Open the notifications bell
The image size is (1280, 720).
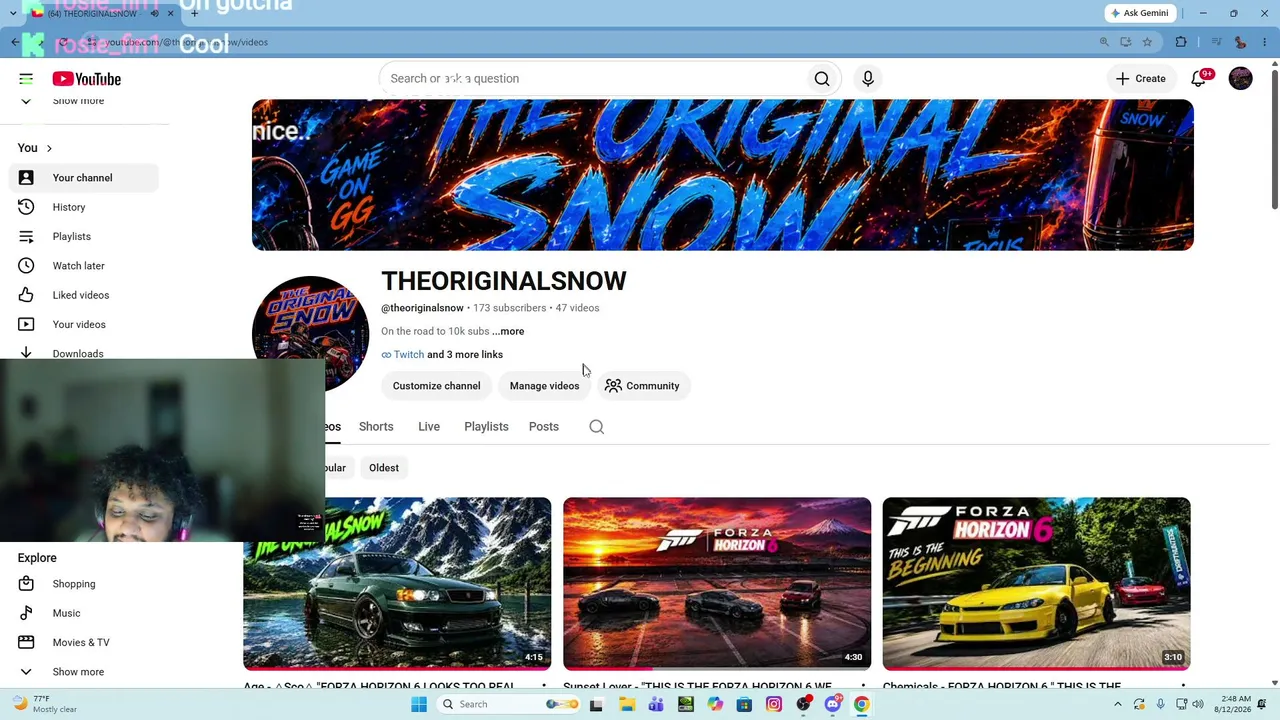point(1199,79)
